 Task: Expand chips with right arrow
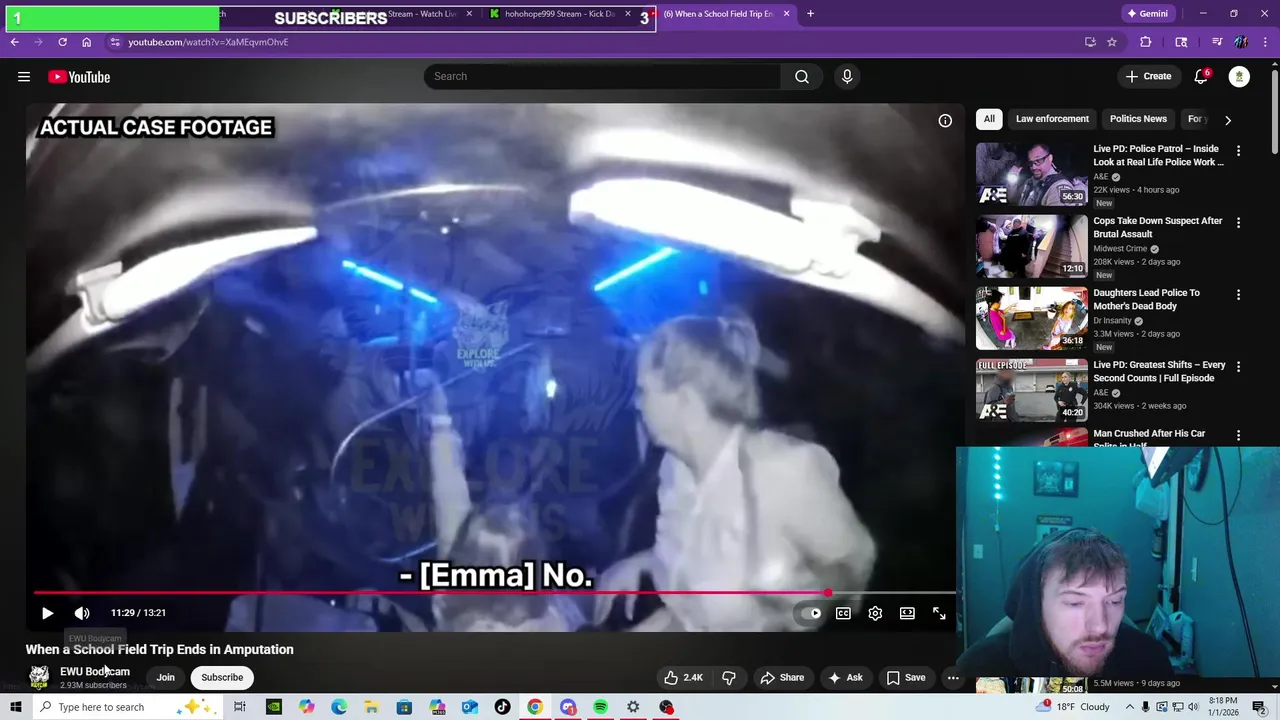[x=1228, y=120]
